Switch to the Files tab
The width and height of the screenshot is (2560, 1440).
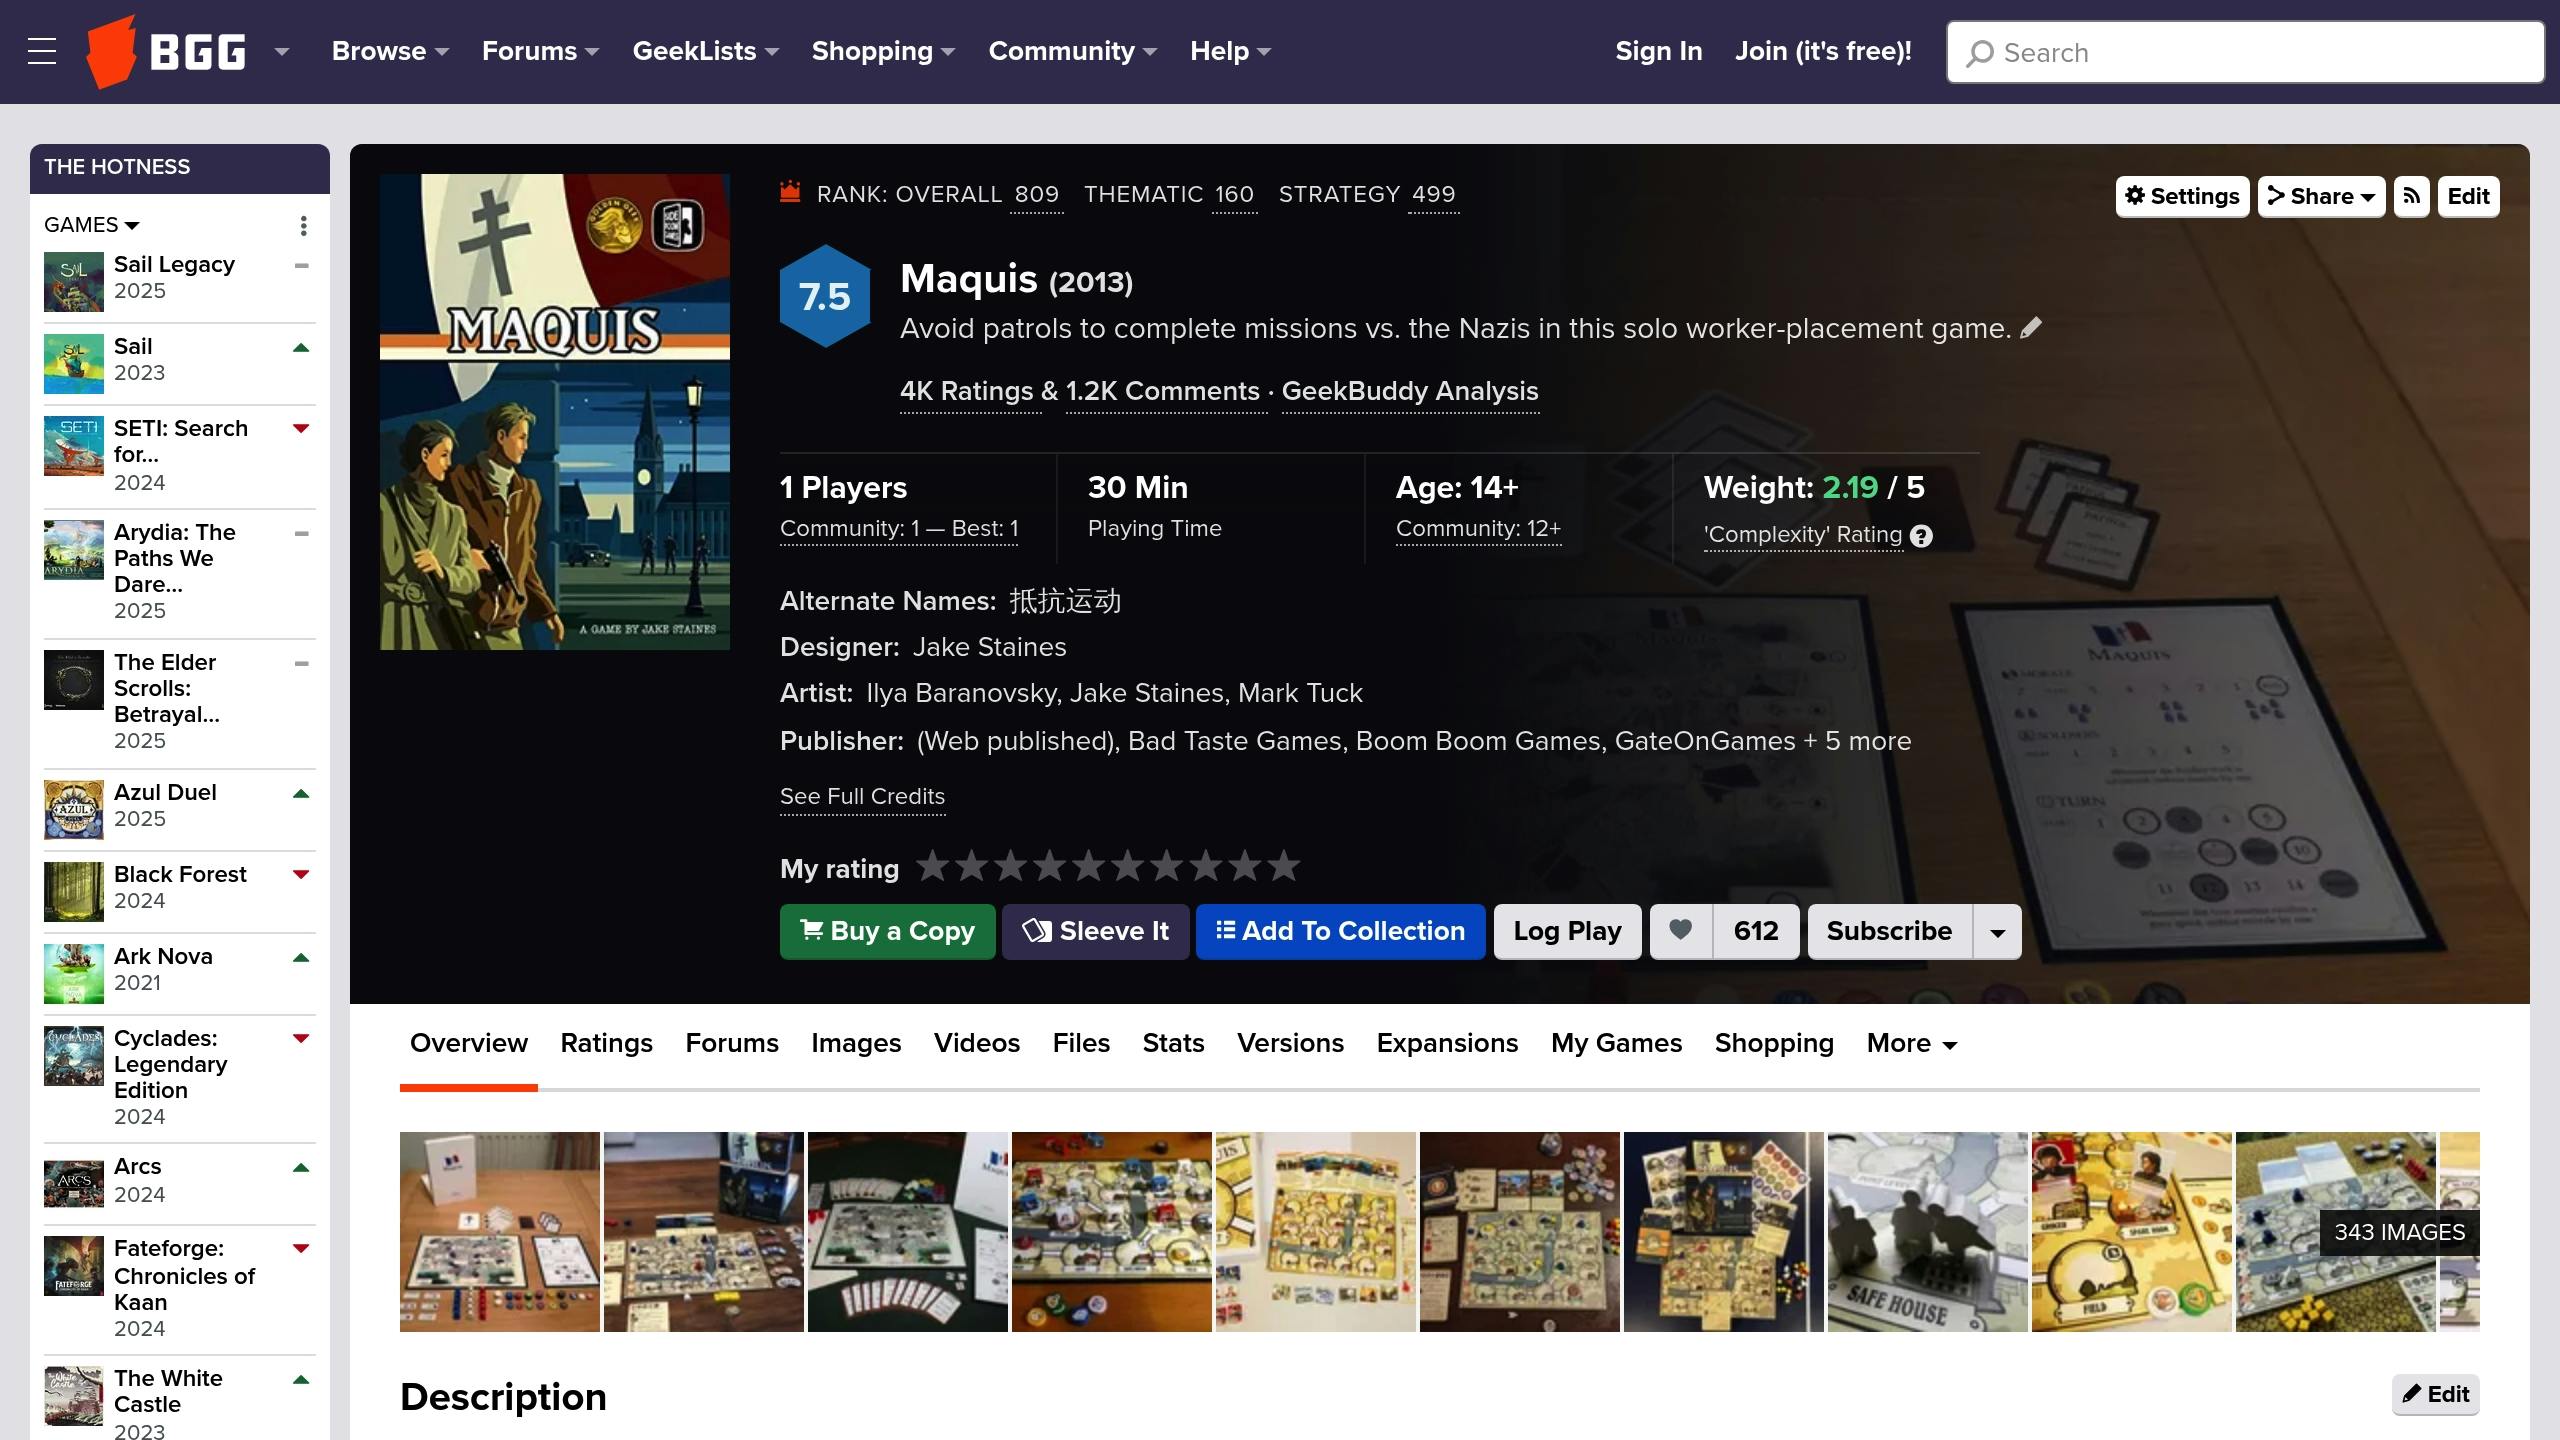(x=1081, y=1043)
